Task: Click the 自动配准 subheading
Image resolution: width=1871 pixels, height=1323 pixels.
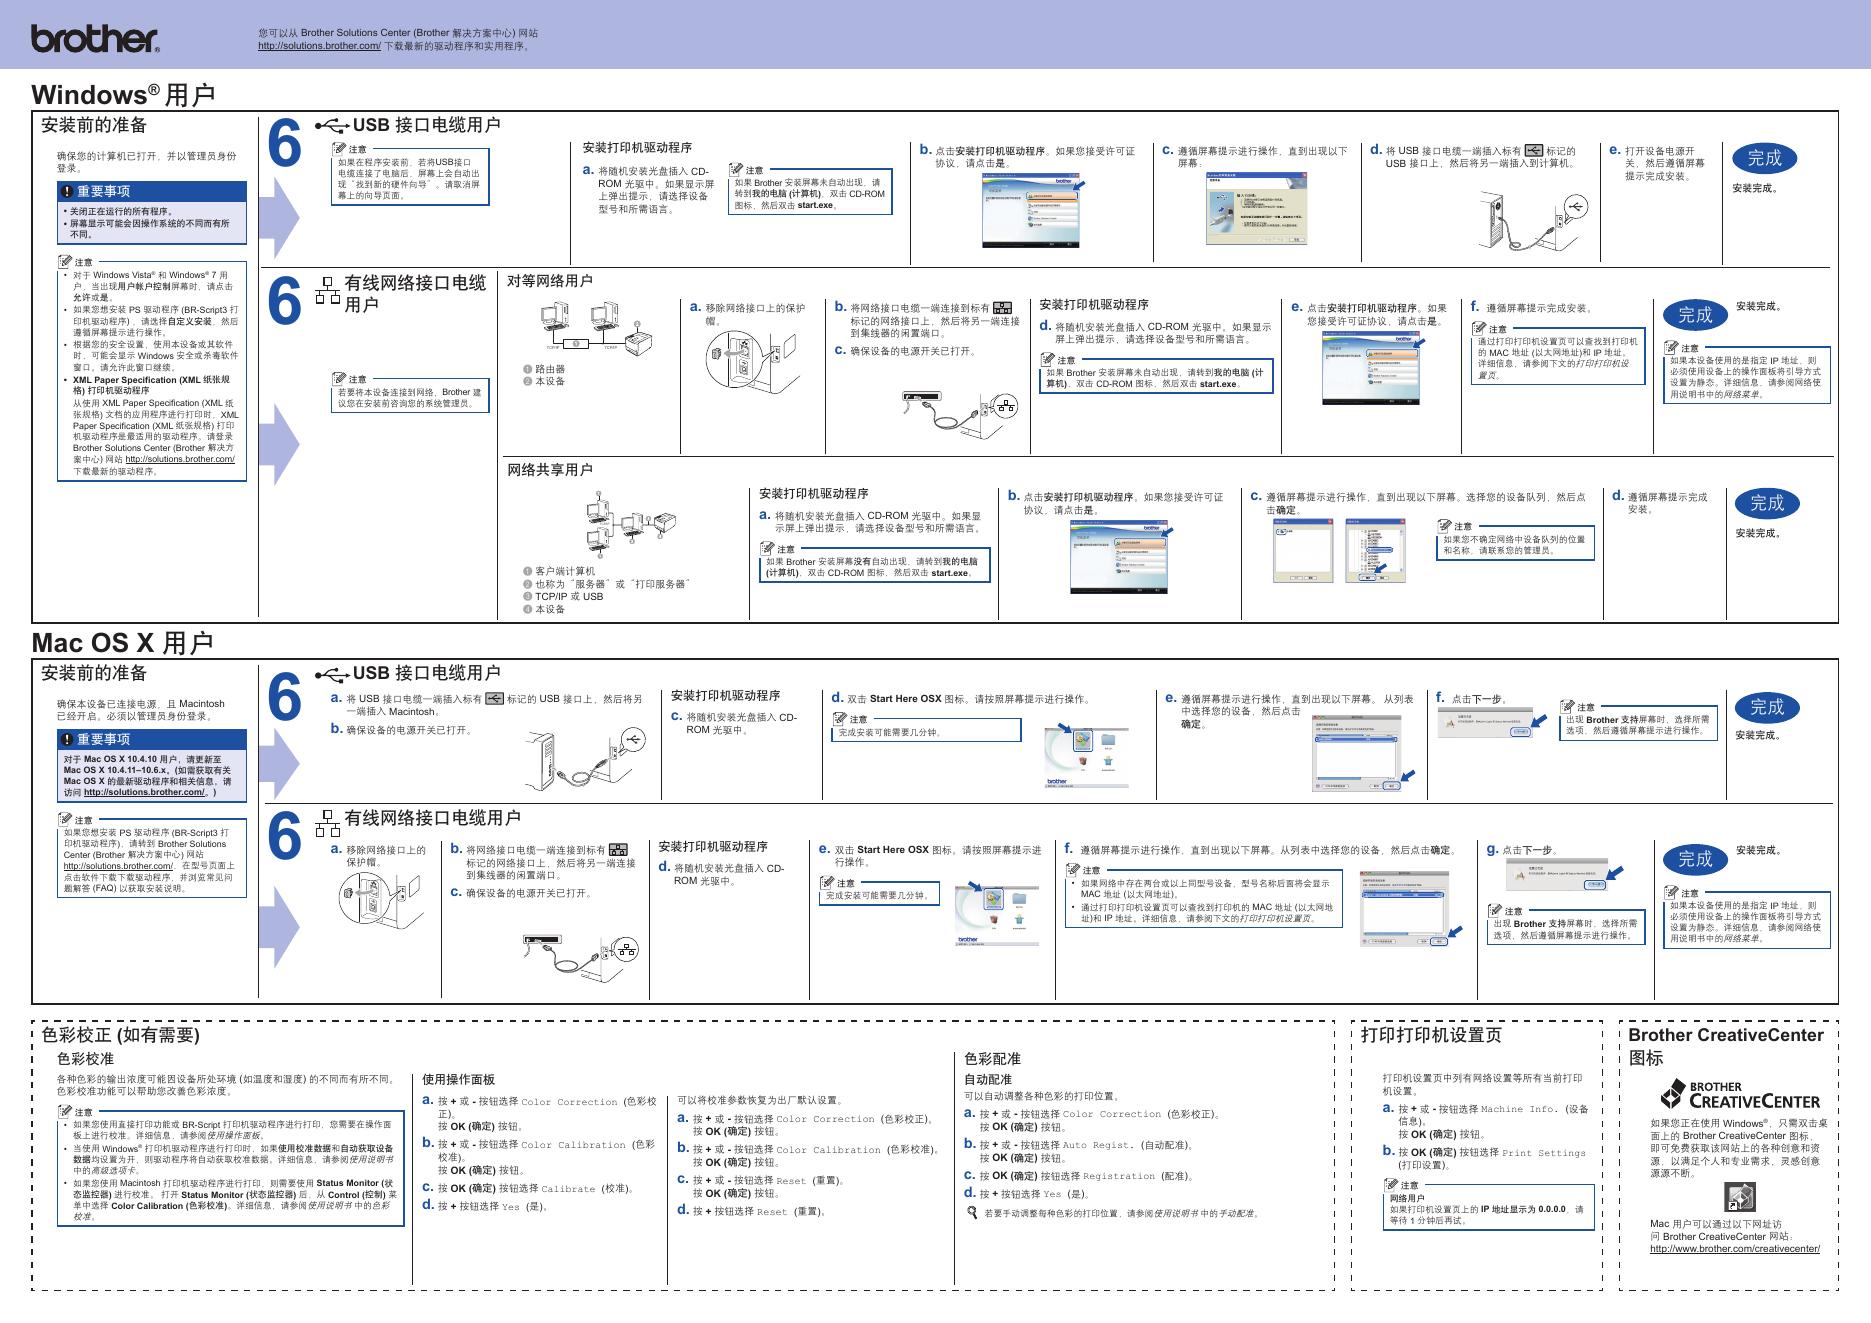Action: pyautogui.click(x=988, y=1080)
